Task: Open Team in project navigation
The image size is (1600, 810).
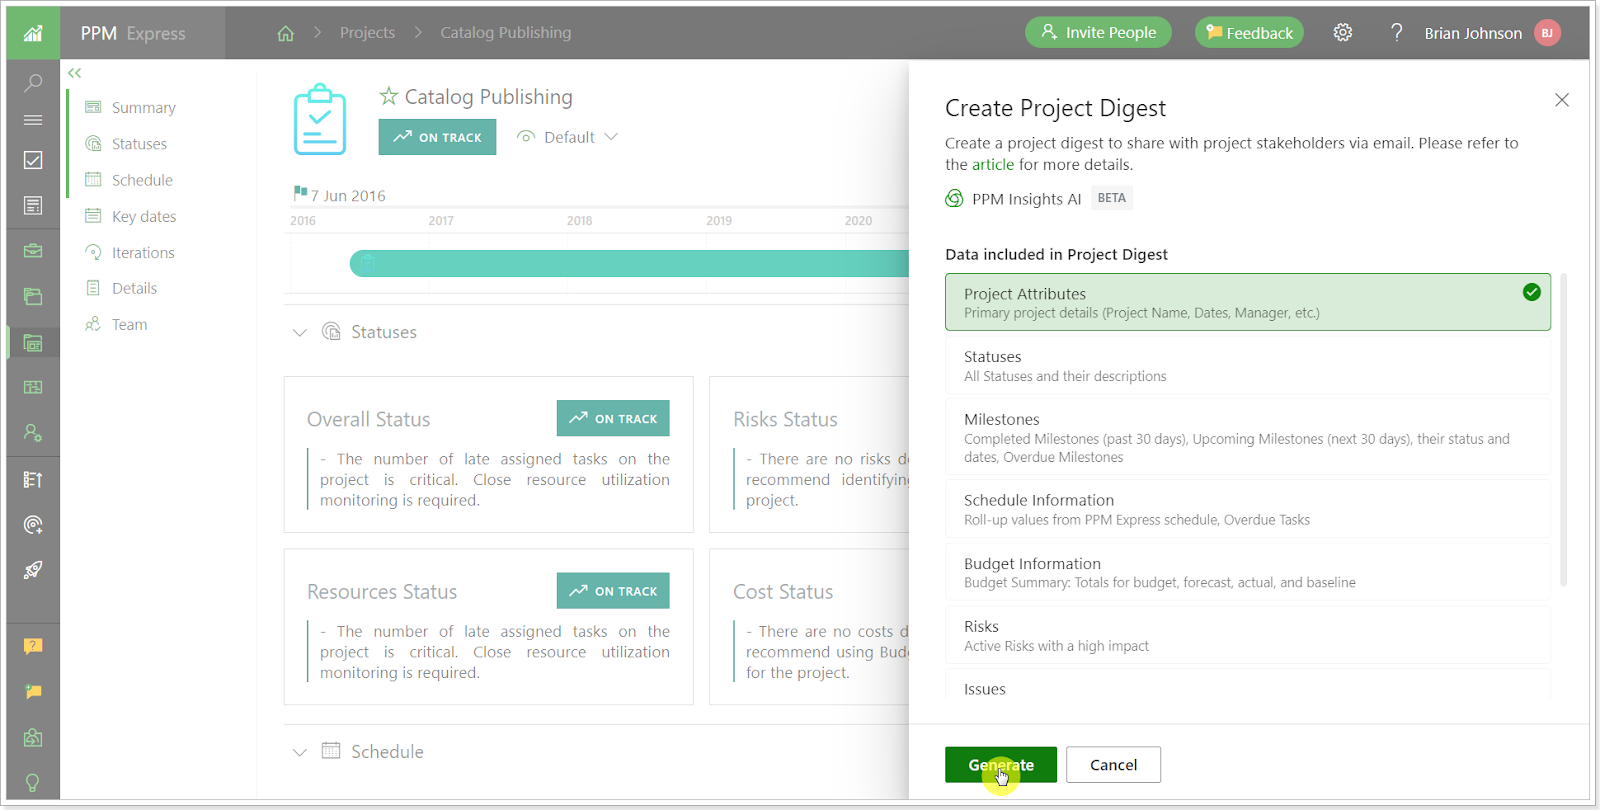Action: click(129, 325)
